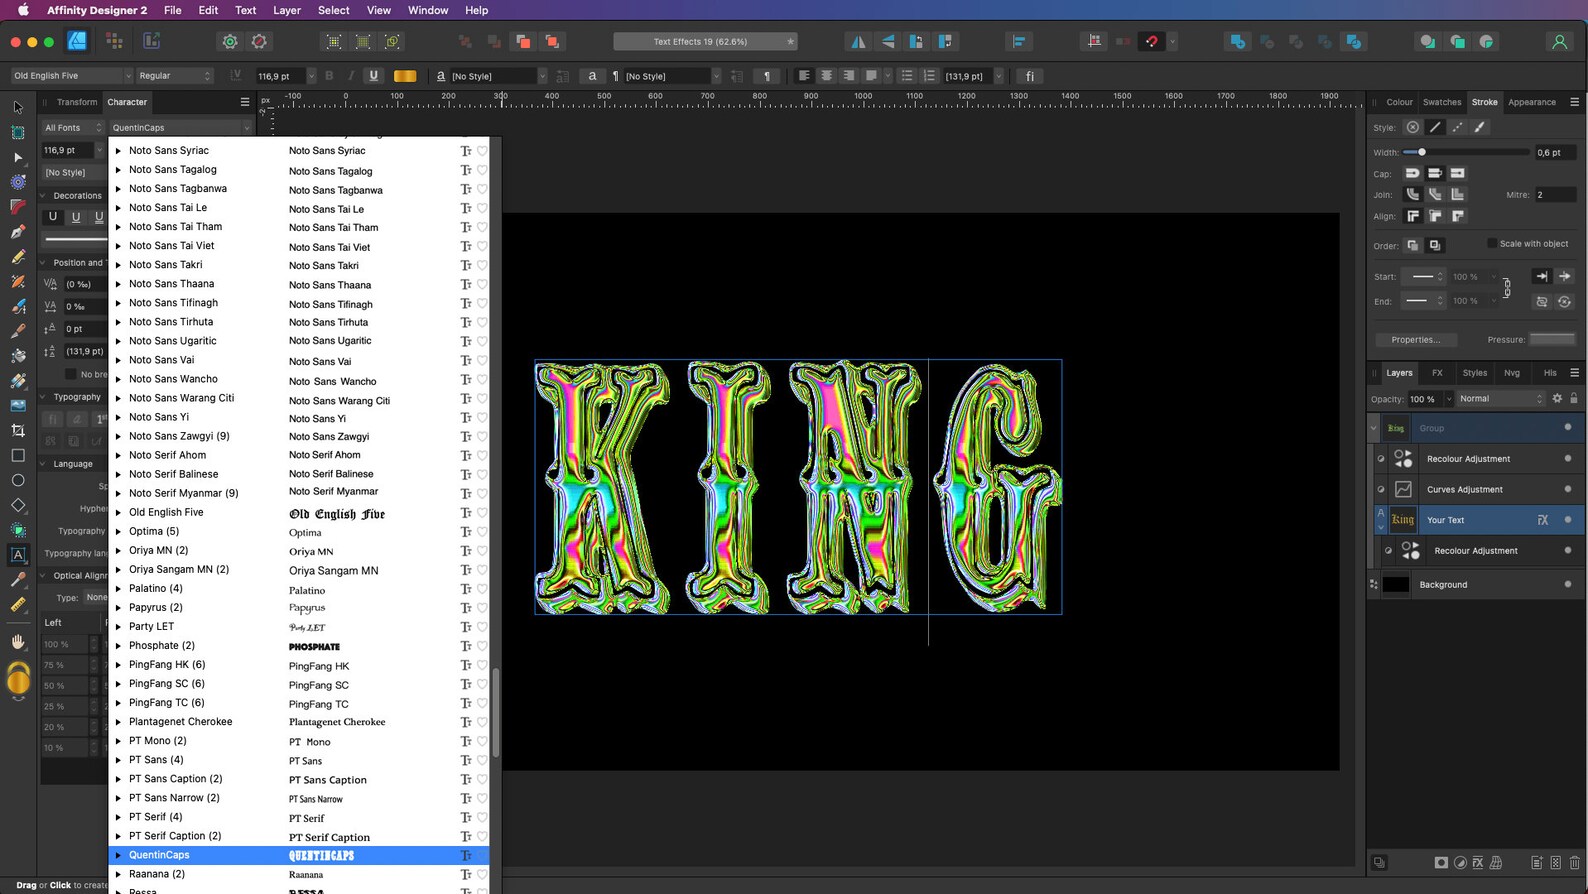Image resolution: width=1588 pixels, height=894 pixels.
Task: Open the Regular font style dropdown
Action: (x=174, y=76)
